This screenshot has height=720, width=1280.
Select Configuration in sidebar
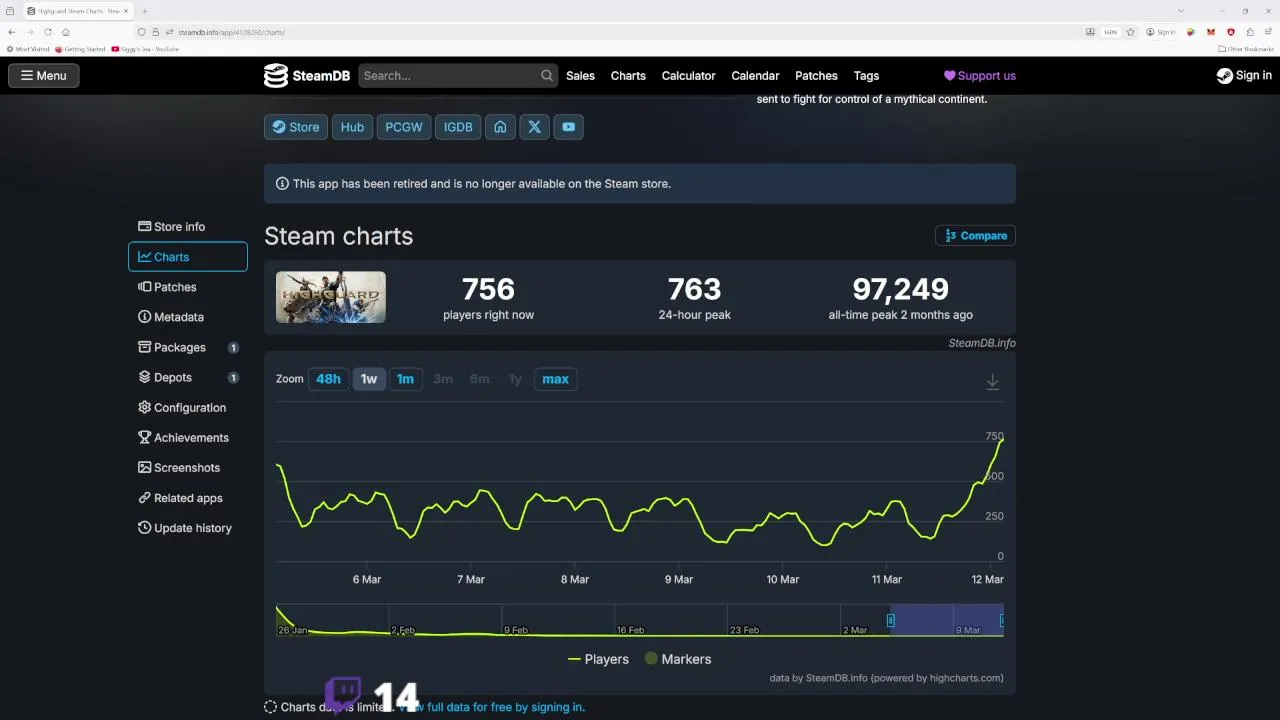(x=188, y=407)
